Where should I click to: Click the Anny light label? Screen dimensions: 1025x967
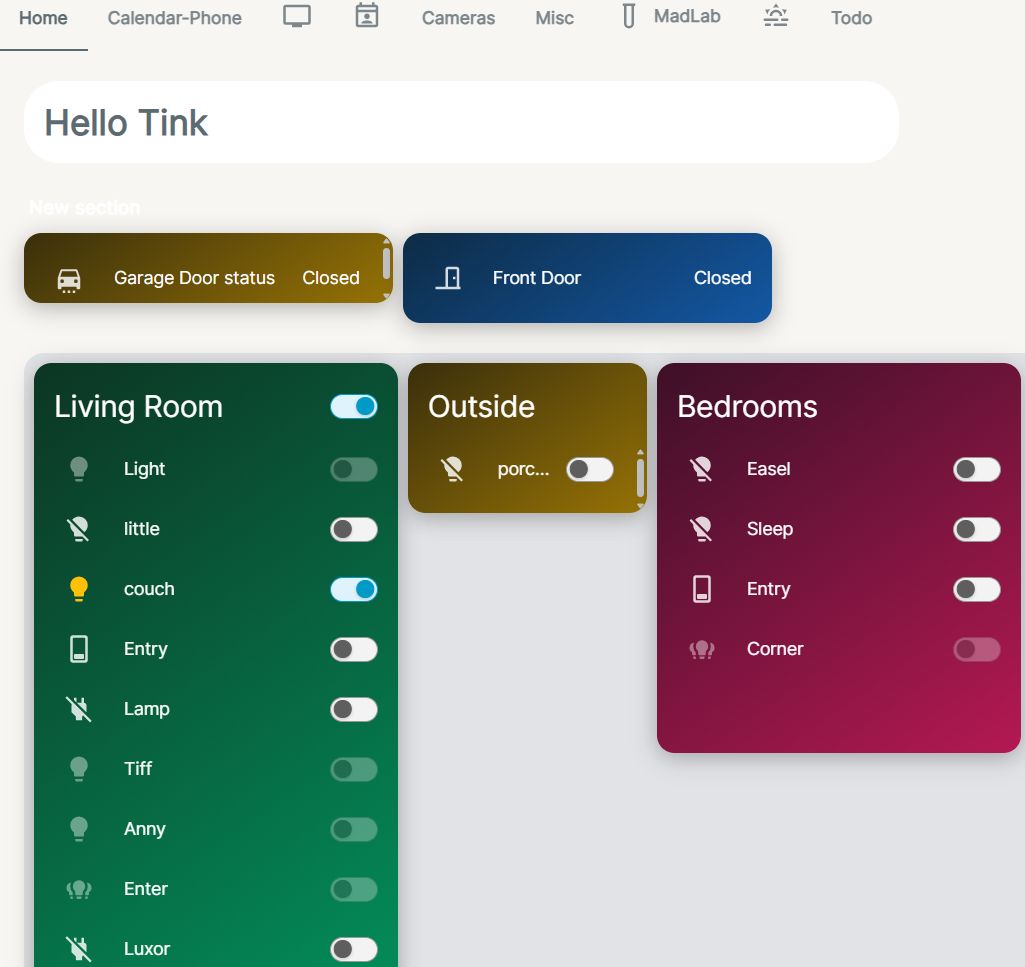(144, 829)
